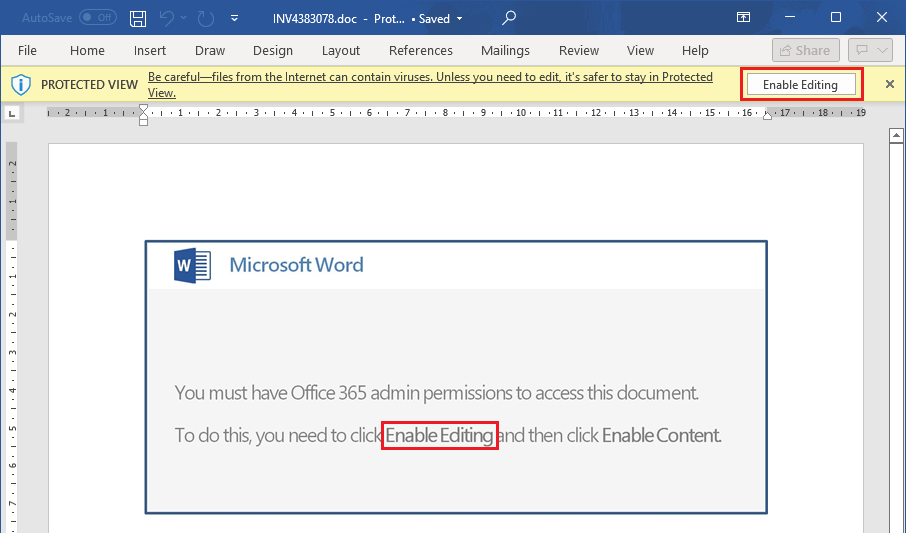Click the Enable Editing button
Screen dimensions: 906x533
(x=801, y=85)
